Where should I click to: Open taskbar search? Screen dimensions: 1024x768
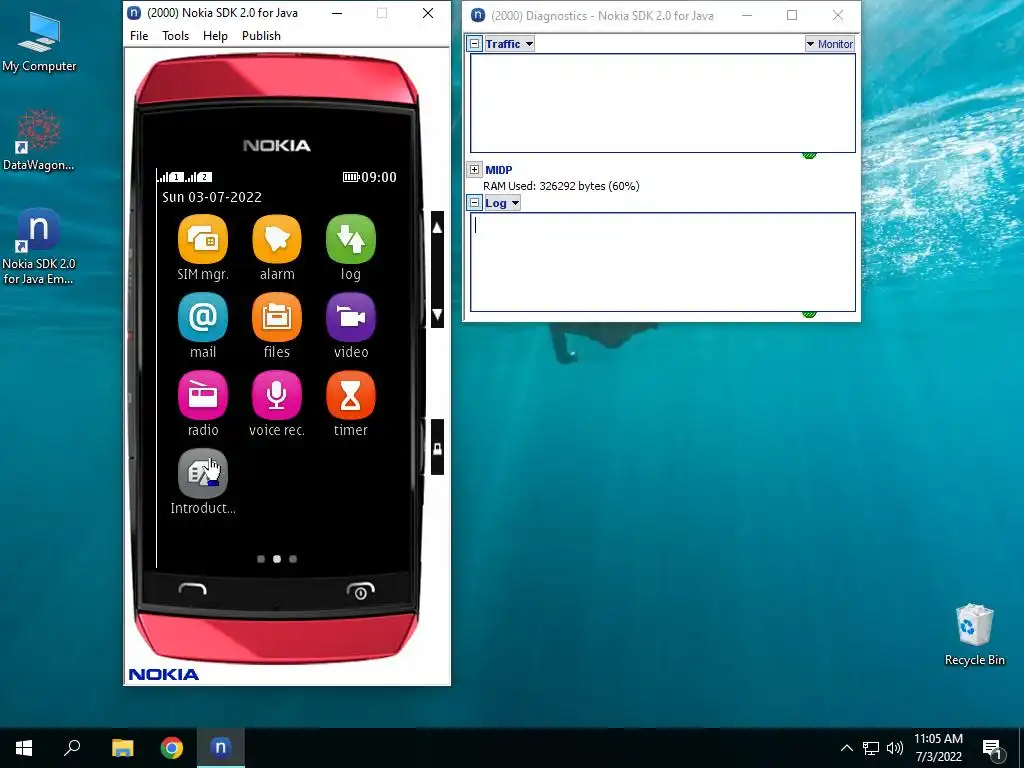[x=72, y=748]
